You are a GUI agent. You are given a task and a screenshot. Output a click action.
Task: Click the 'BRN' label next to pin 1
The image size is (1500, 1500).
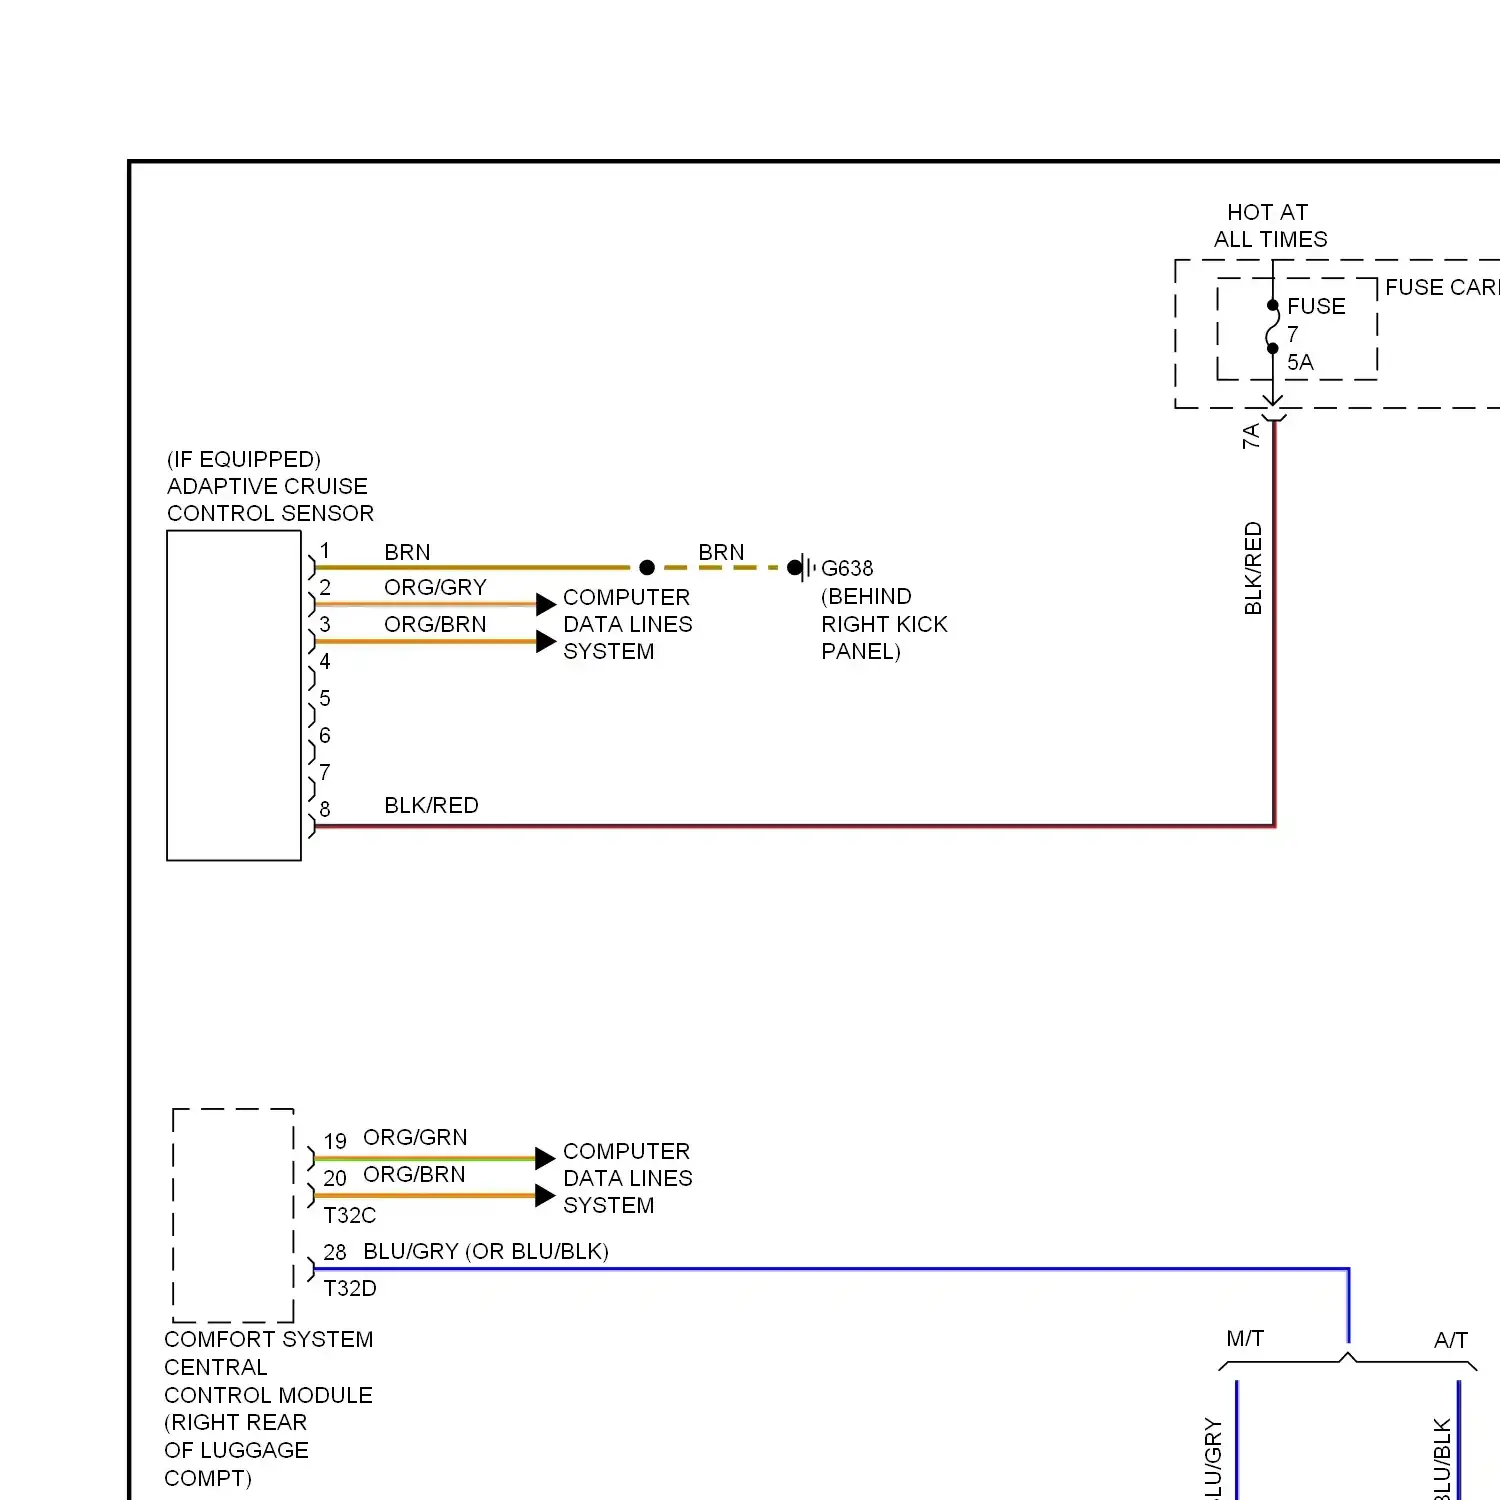pos(407,552)
